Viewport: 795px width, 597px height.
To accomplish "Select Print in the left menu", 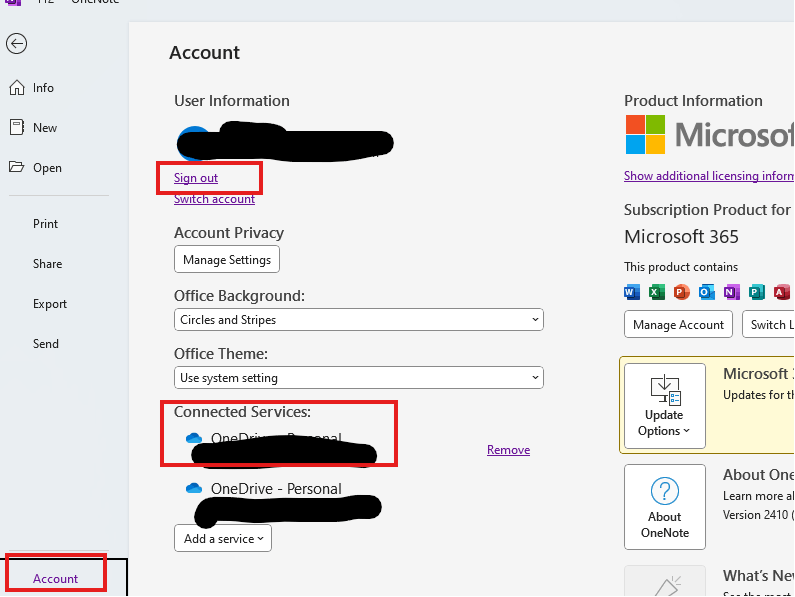I will (x=46, y=224).
